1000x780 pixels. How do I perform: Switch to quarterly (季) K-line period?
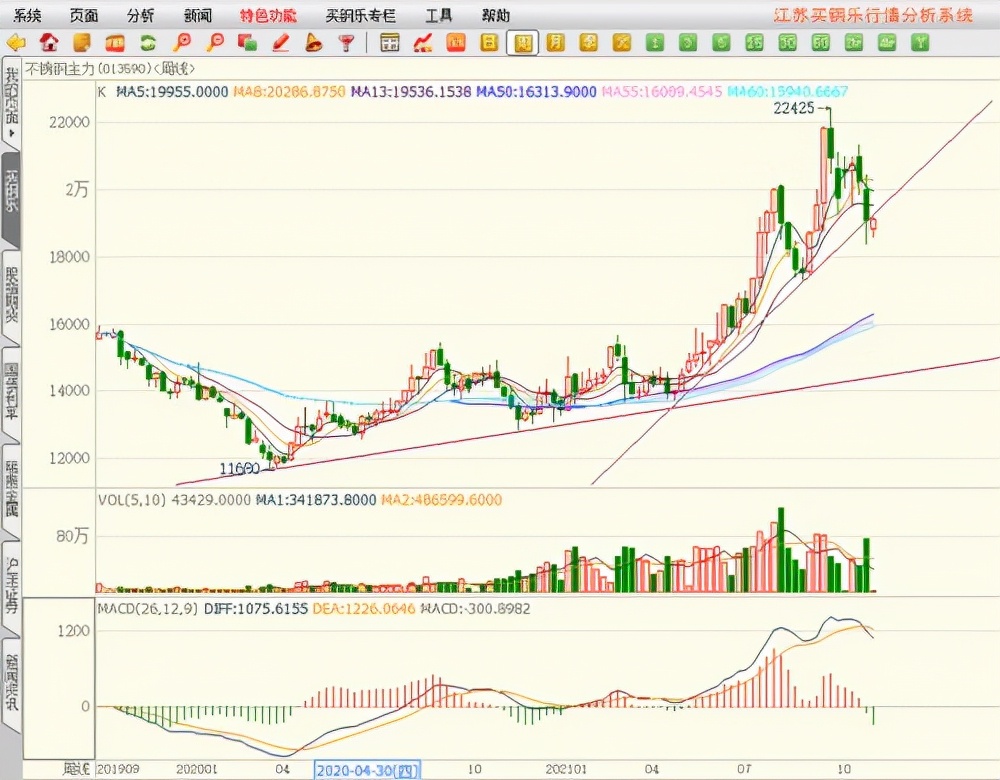588,42
